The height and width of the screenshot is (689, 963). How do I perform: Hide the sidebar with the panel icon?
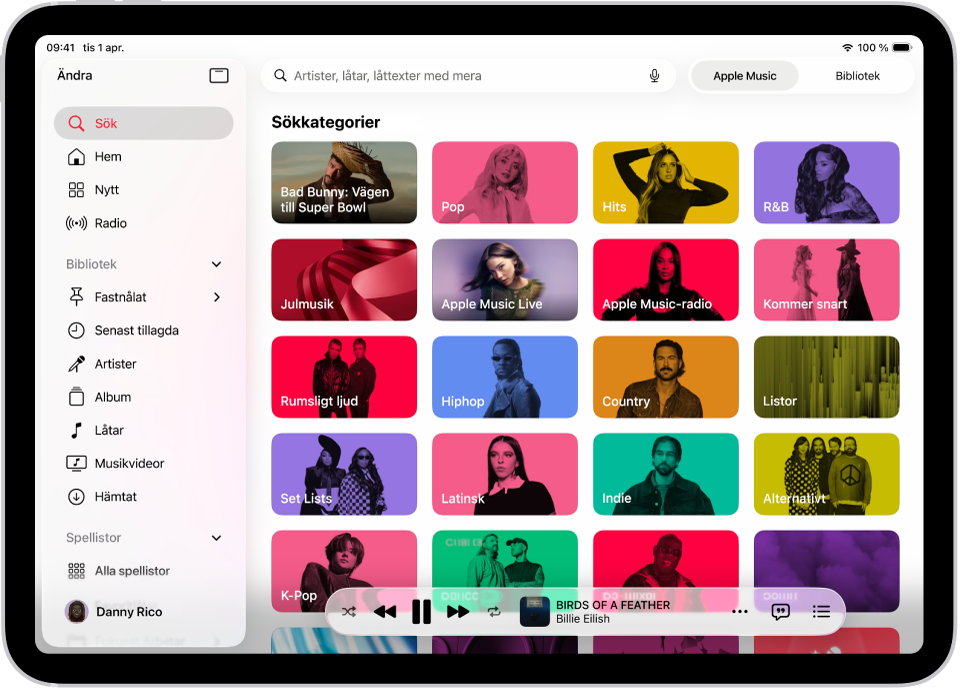219,76
